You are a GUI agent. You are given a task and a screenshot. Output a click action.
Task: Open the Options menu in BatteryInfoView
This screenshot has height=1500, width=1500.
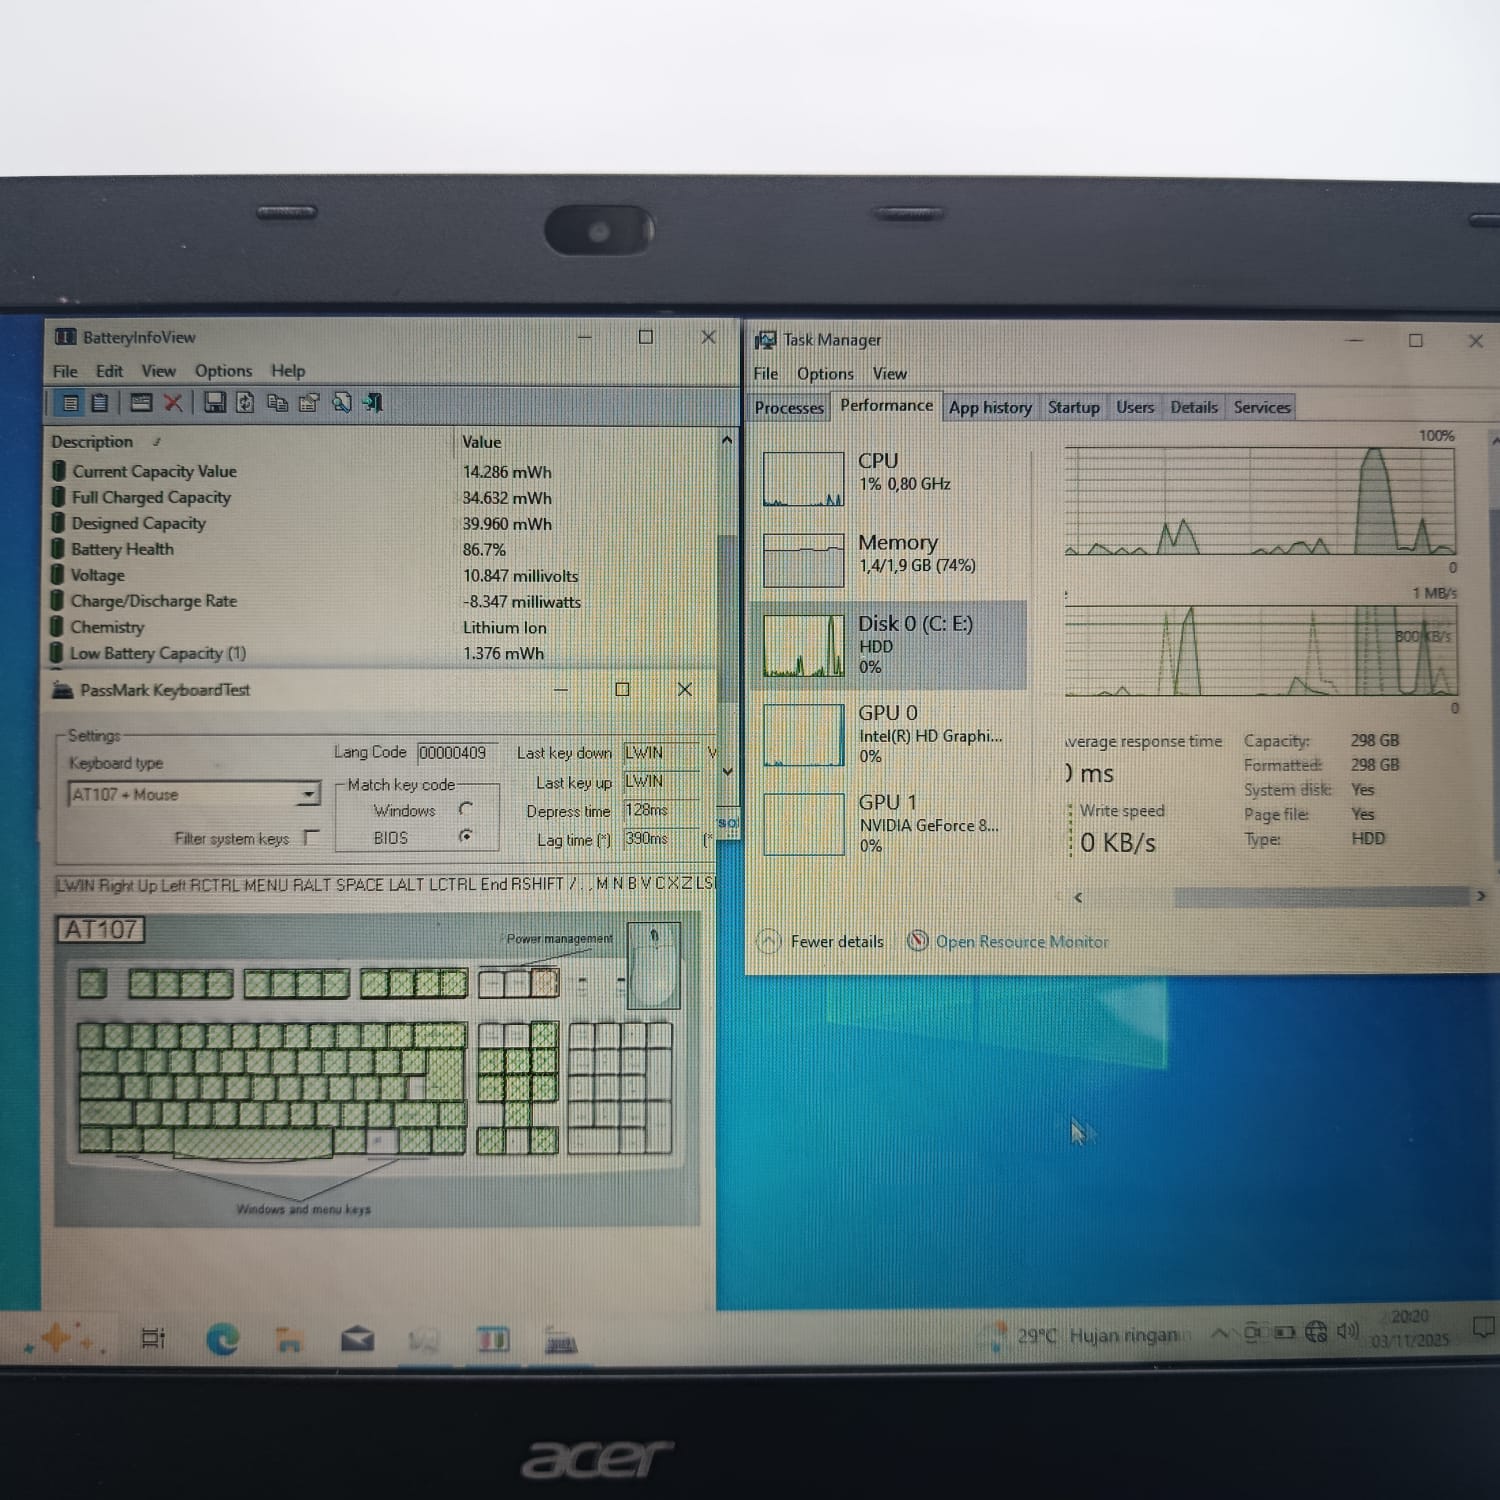pyautogui.click(x=223, y=371)
